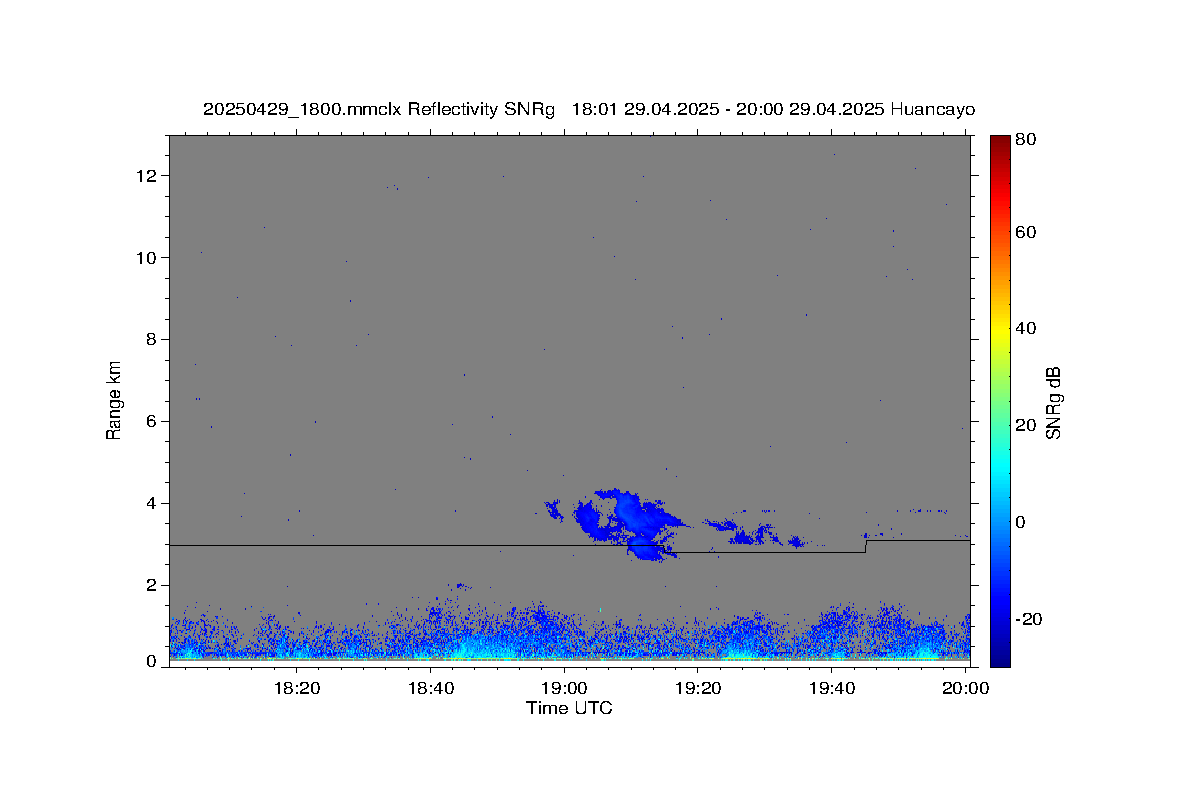The image size is (1200, 800).
Task: Click the 18:20 time tick label
Action: [x=296, y=688]
